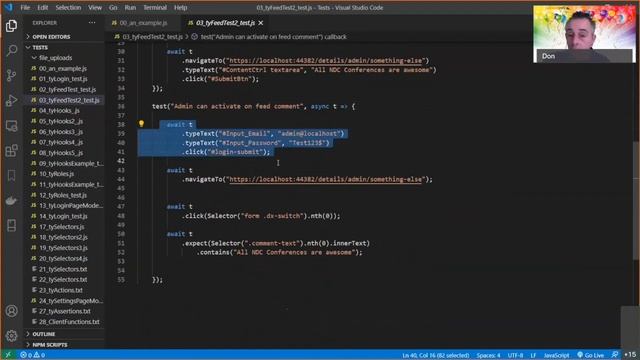Expand the Outline section
Viewport: 640px width, 360px height.
point(64,334)
